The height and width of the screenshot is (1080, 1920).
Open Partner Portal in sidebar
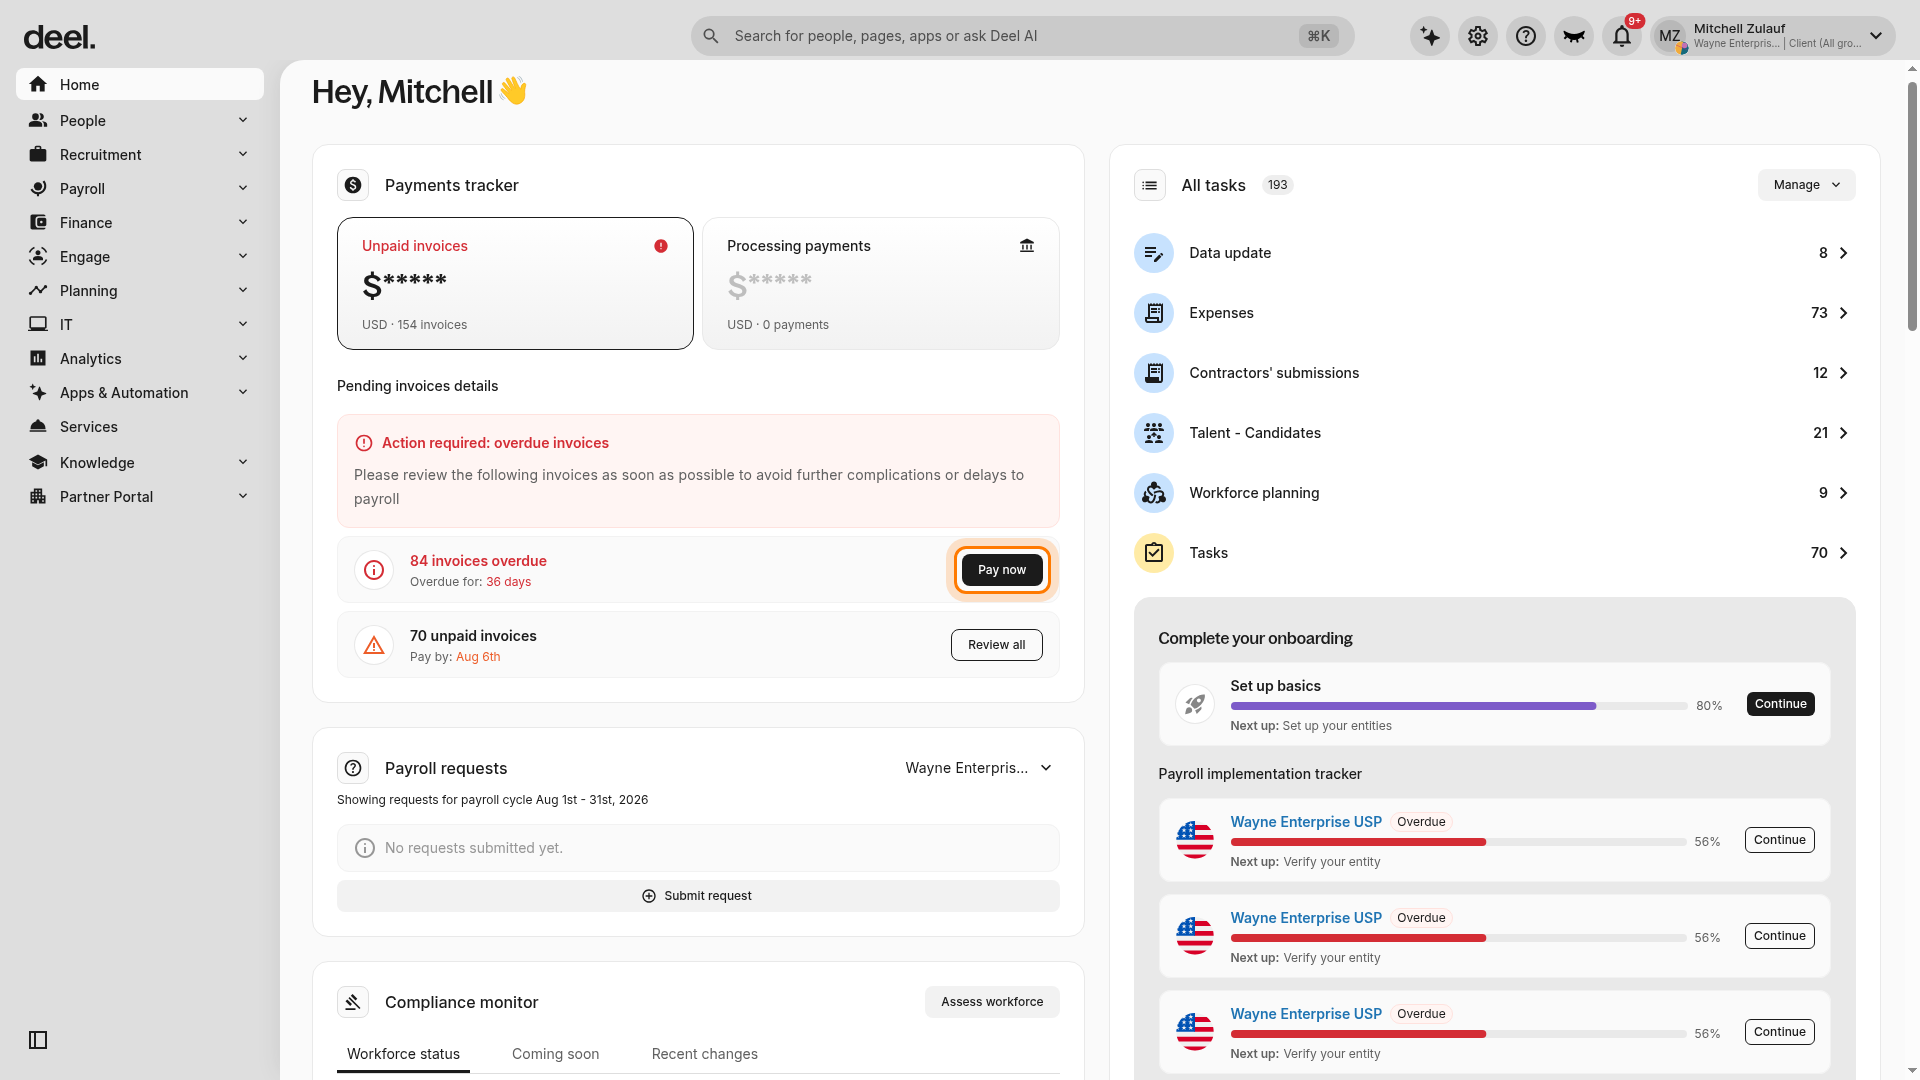point(140,497)
